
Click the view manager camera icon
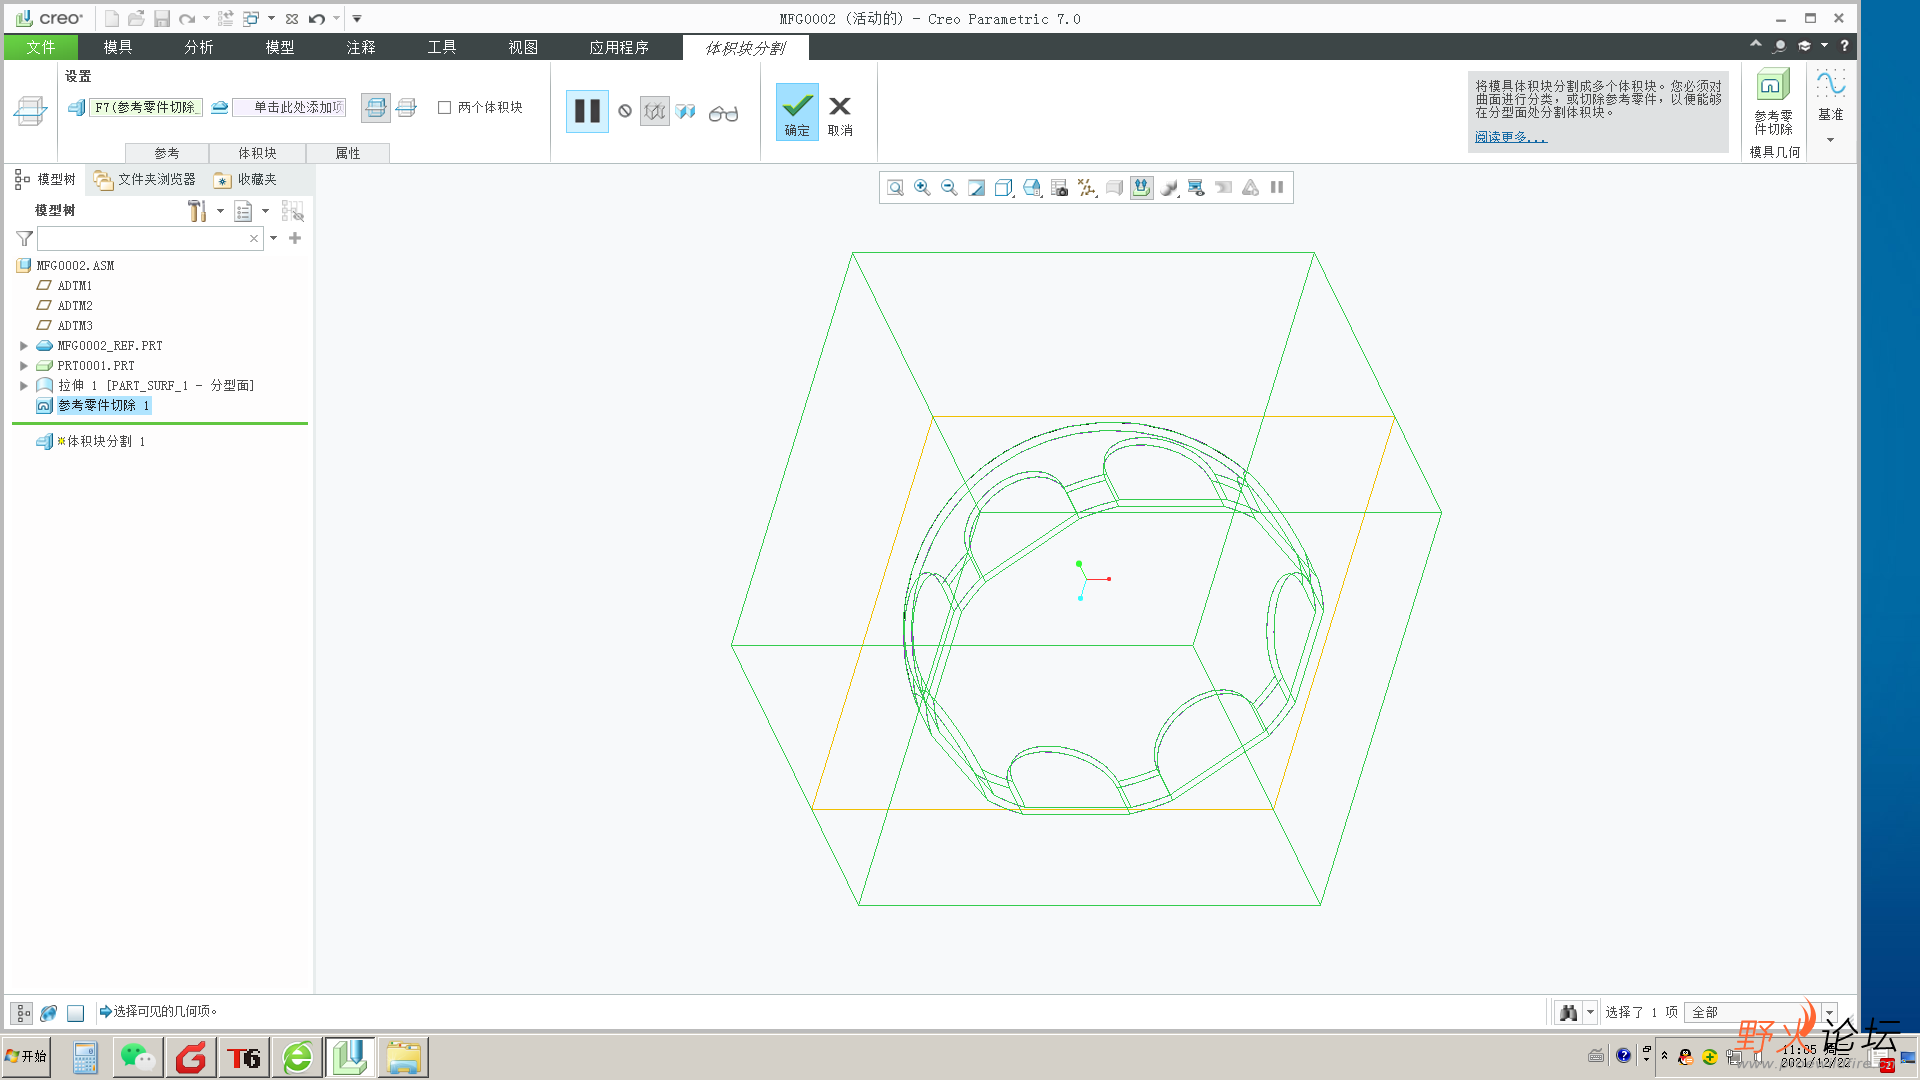point(1060,188)
